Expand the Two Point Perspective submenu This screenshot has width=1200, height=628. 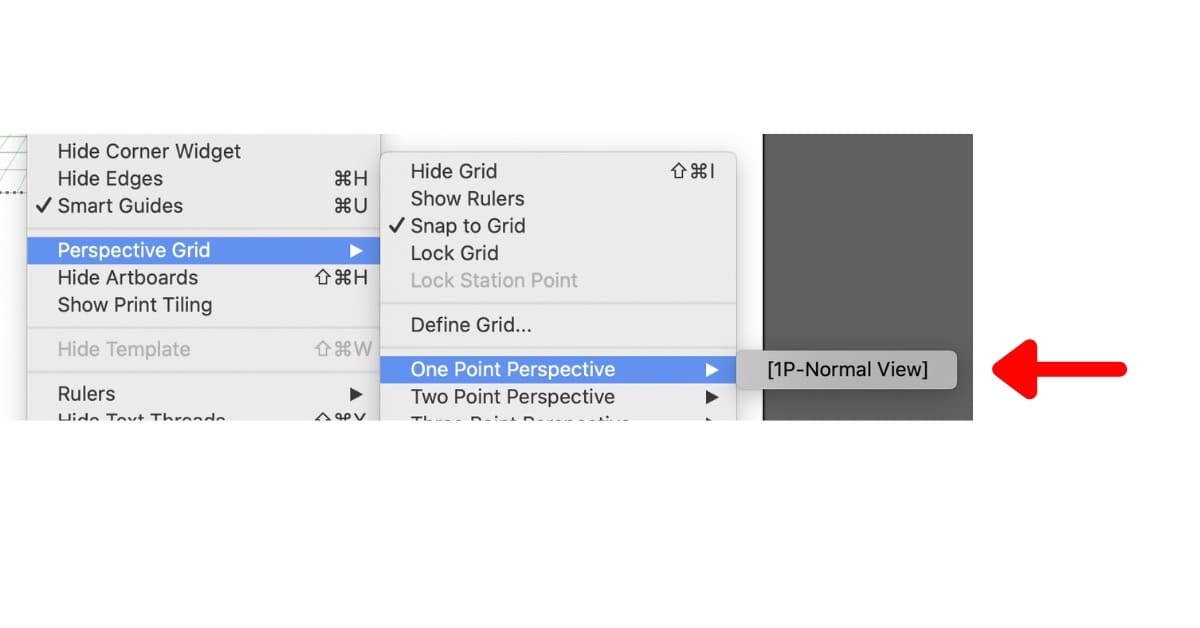(512, 397)
